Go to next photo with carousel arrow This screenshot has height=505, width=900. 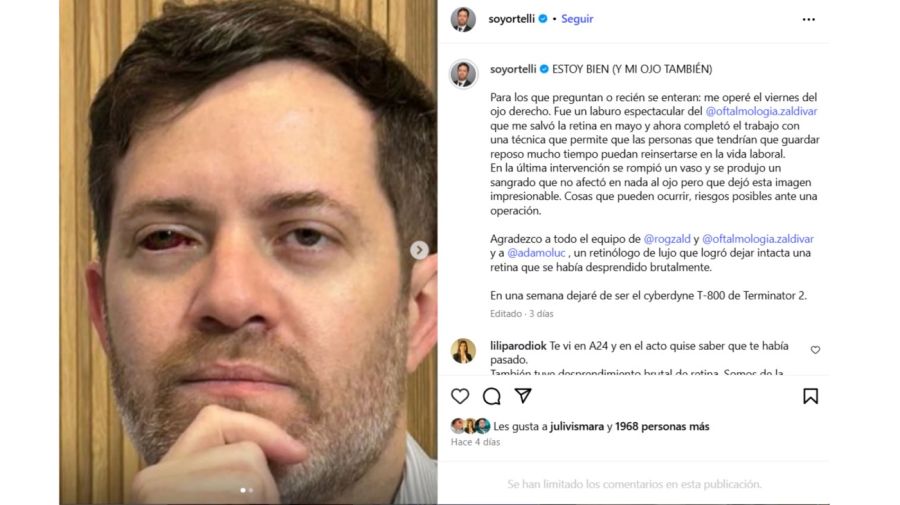tap(419, 250)
